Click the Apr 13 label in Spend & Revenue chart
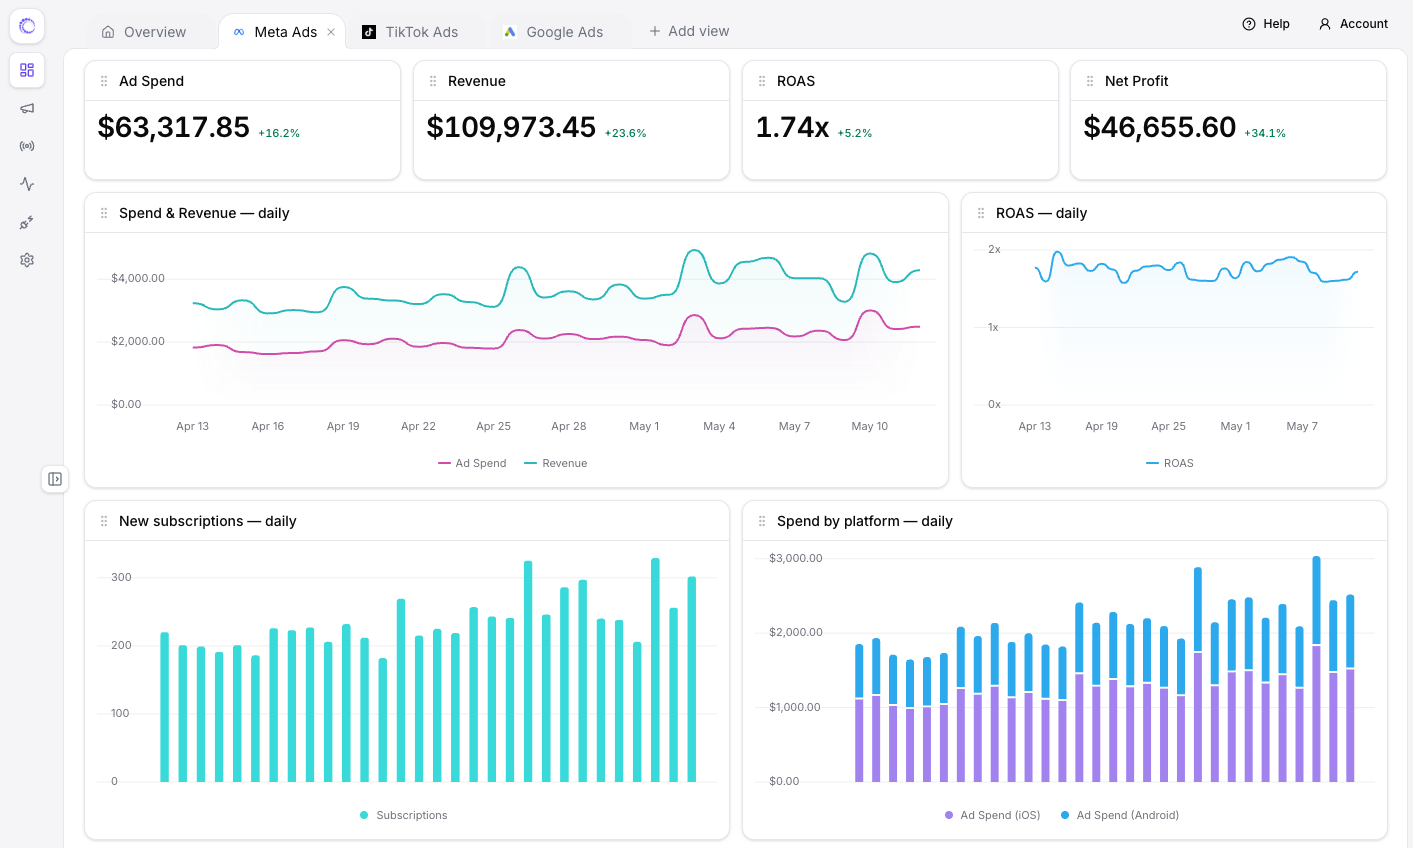This screenshot has height=848, width=1413. (x=193, y=426)
